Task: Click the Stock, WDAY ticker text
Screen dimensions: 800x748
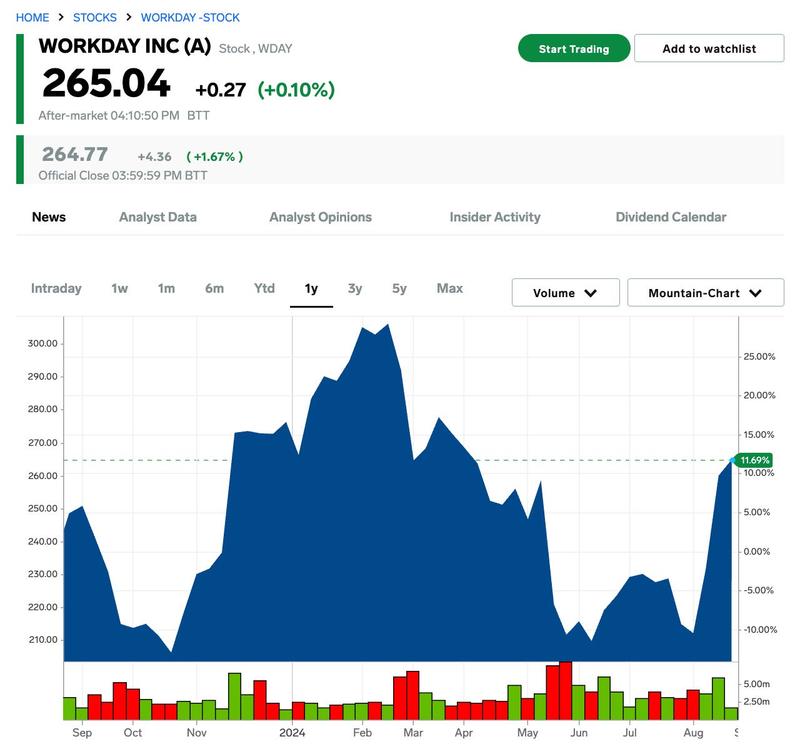Action: tap(256, 48)
